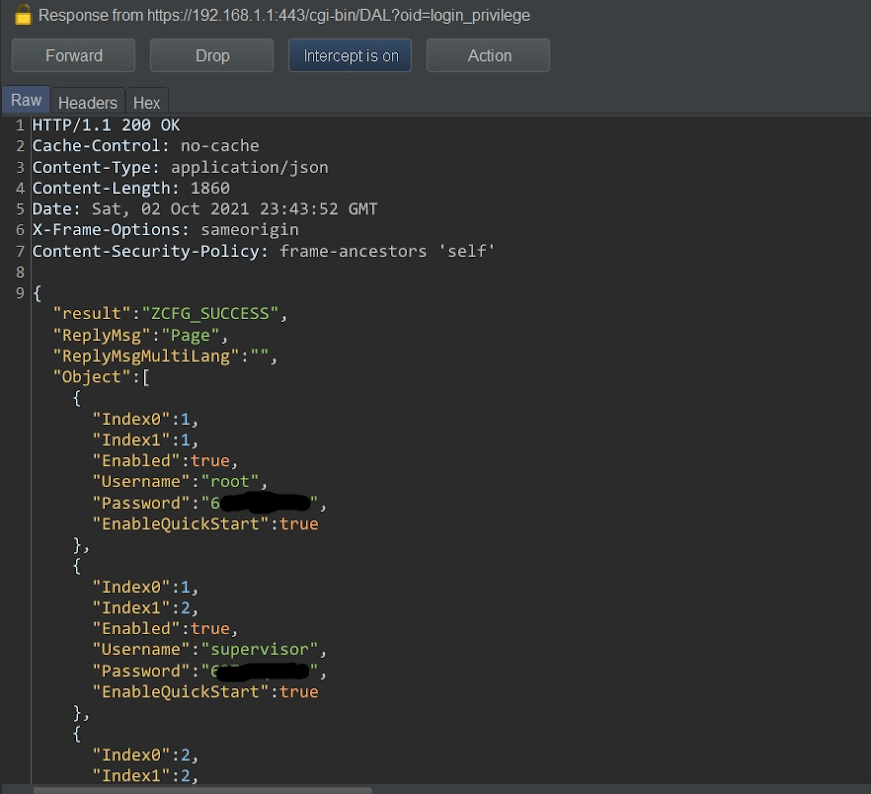Click the "Username":"root" line
The width and height of the screenshot is (871, 794).
(180, 482)
